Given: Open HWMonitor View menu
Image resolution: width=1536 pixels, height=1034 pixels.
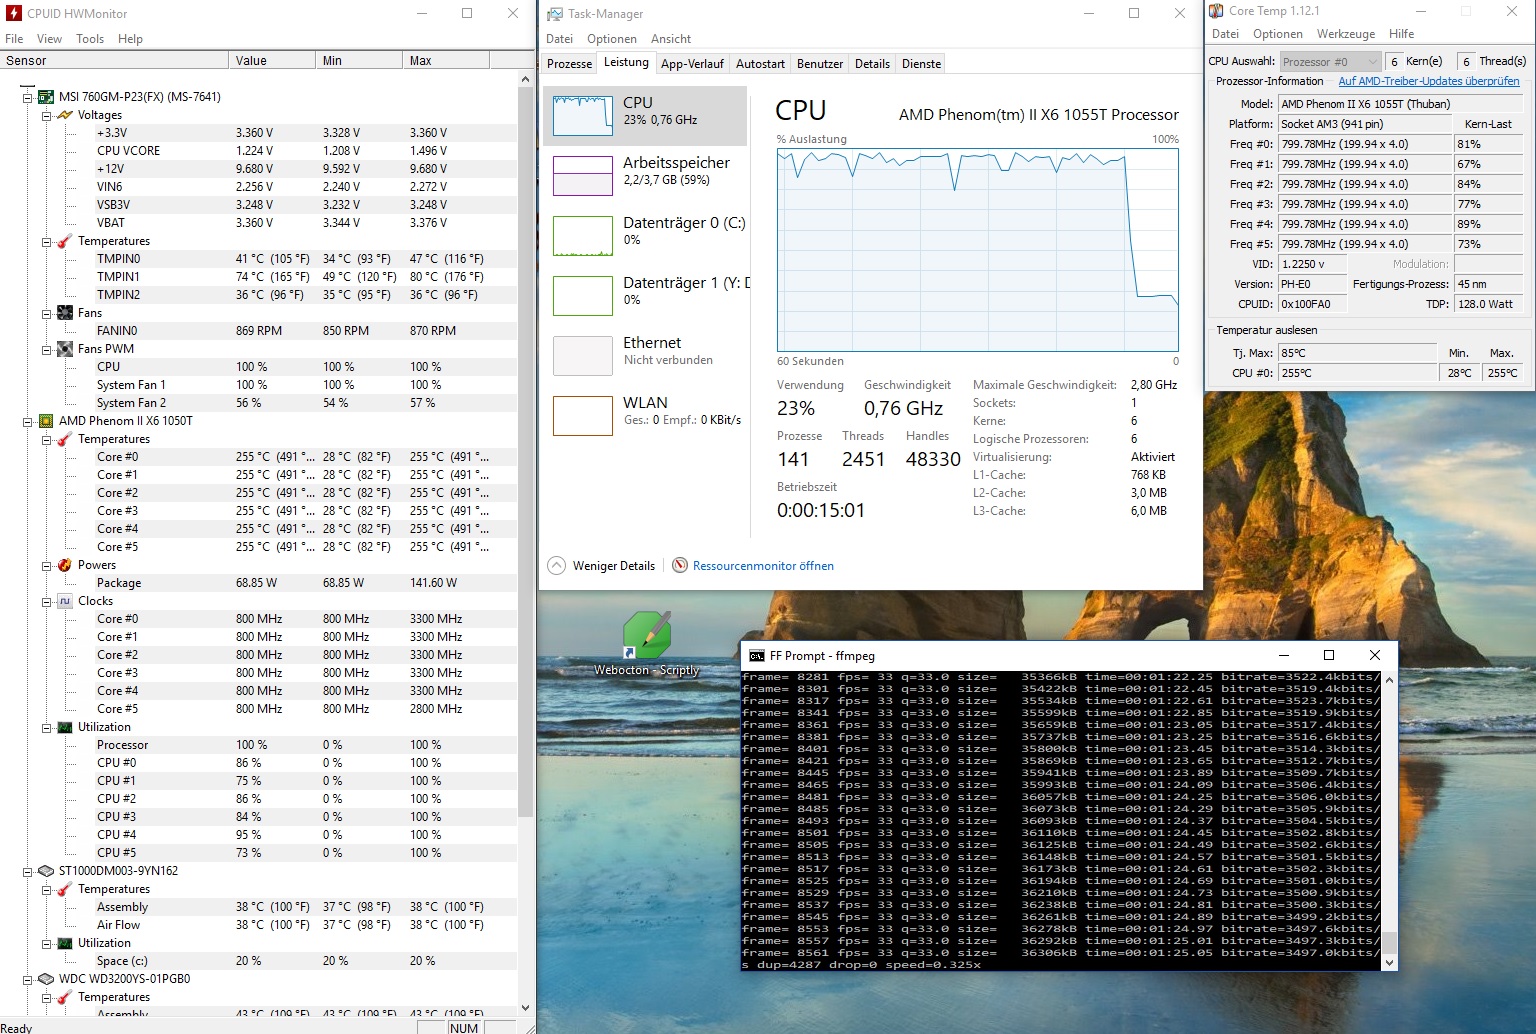Looking at the screenshot, I should [x=49, y=39].
